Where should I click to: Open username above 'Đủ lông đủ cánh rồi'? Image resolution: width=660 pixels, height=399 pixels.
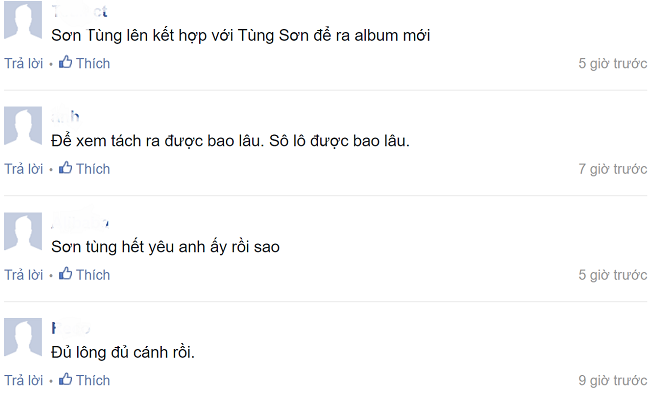pos(70,328)
